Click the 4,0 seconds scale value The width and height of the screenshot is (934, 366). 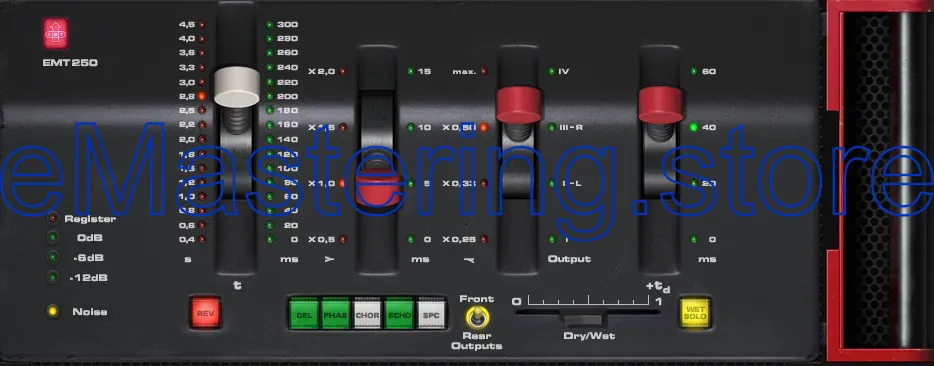pyautogui.click(x=186, y=39)
